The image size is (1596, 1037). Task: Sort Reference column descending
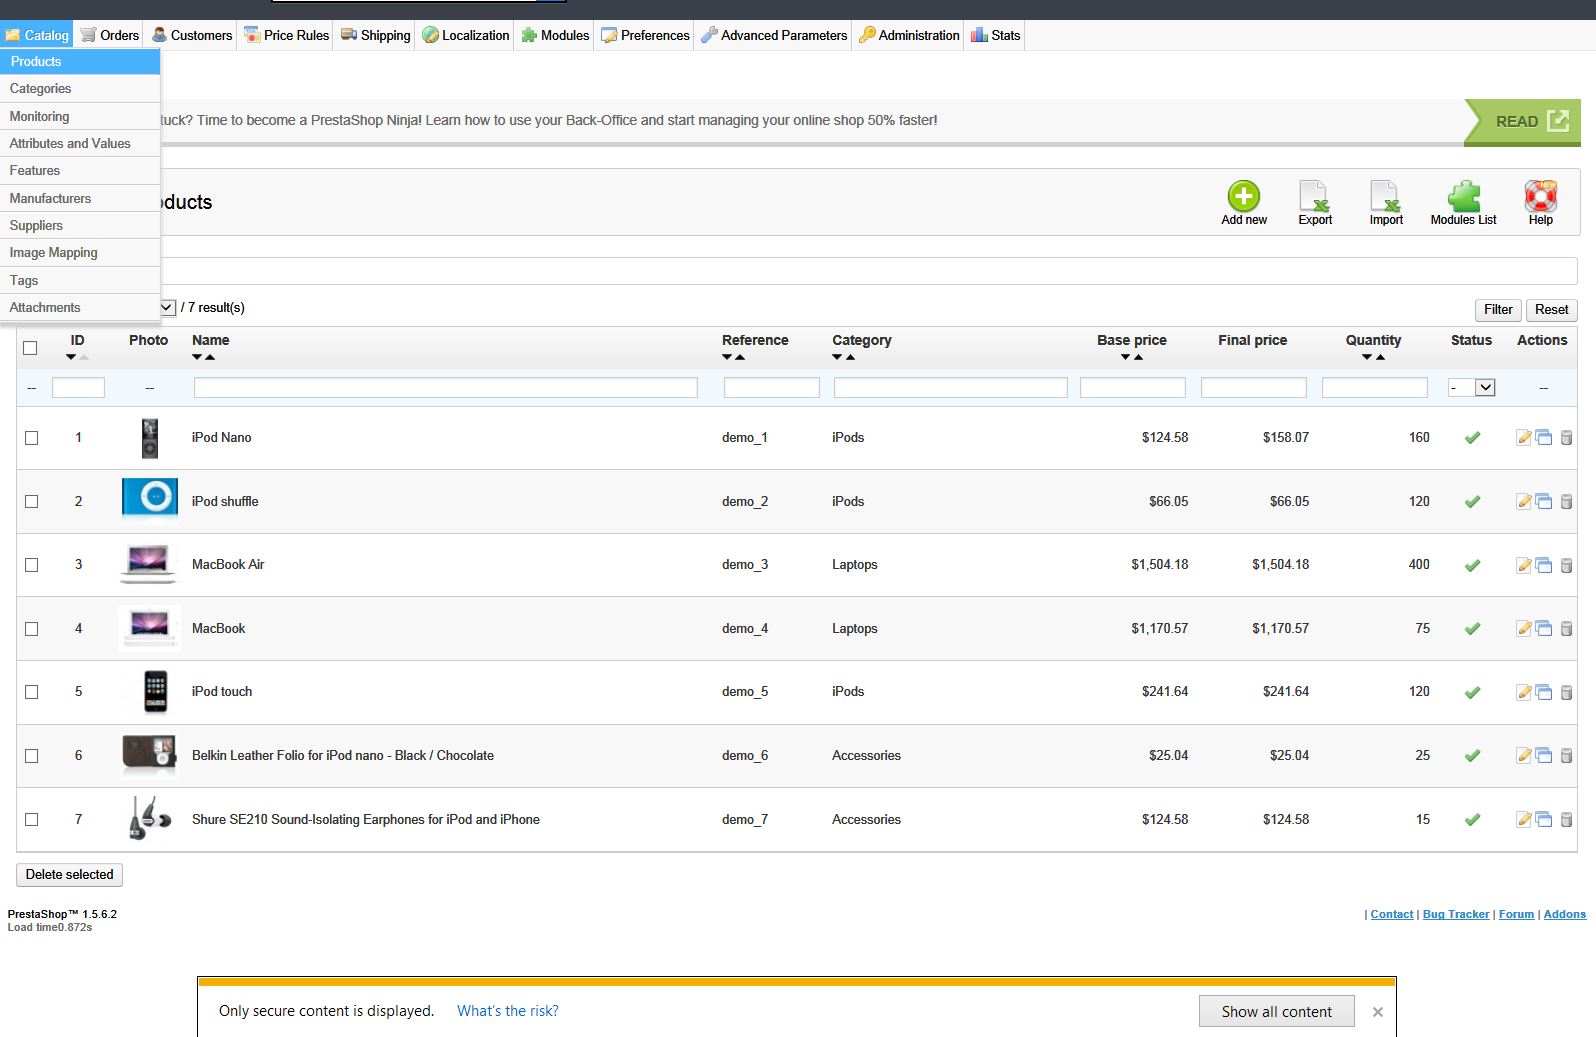[x=727, y=357]
